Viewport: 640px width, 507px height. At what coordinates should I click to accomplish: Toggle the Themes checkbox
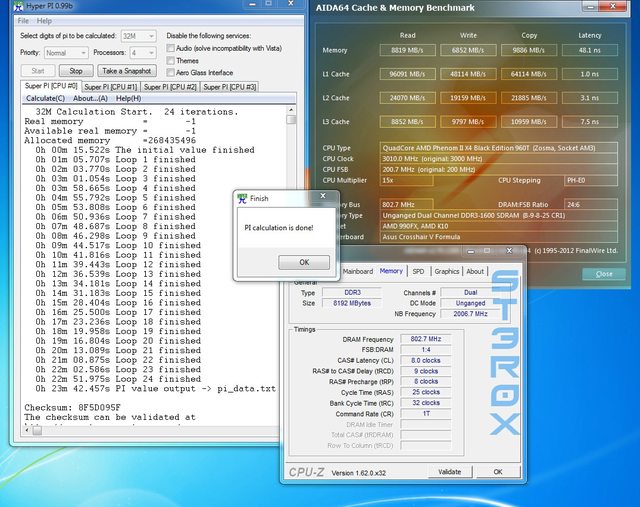171,60
